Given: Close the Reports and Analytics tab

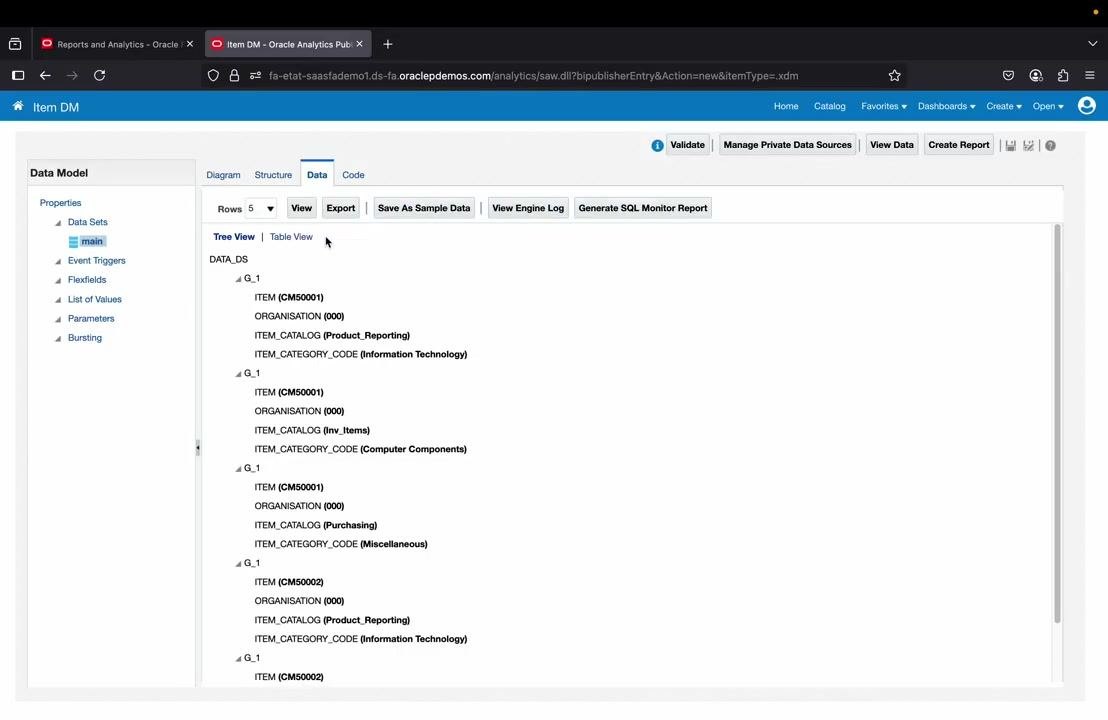Looking at the screenshot, I should click(x=189, y=44).
